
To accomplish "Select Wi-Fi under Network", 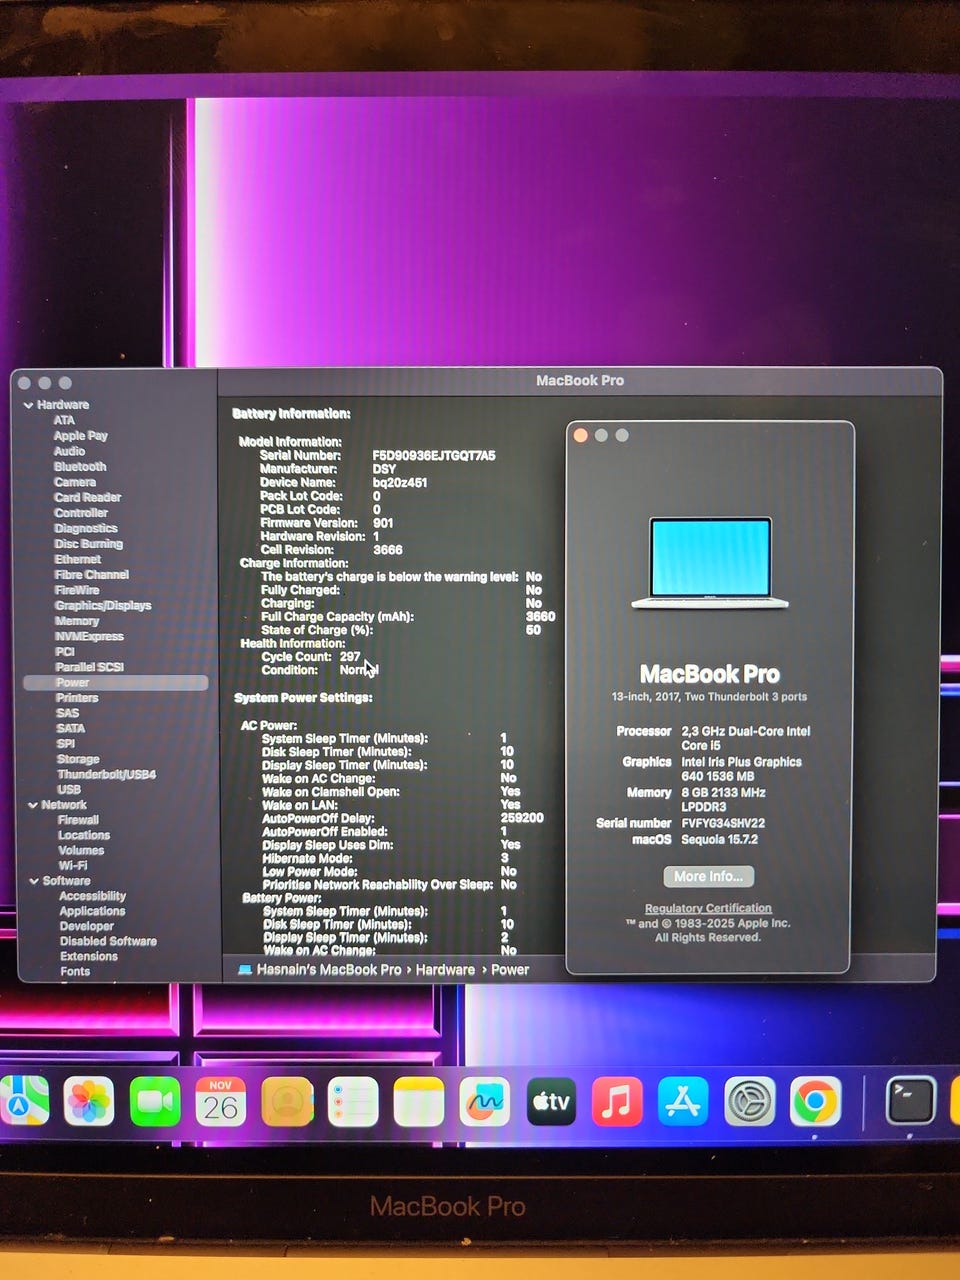I will (x=73, y=866).
